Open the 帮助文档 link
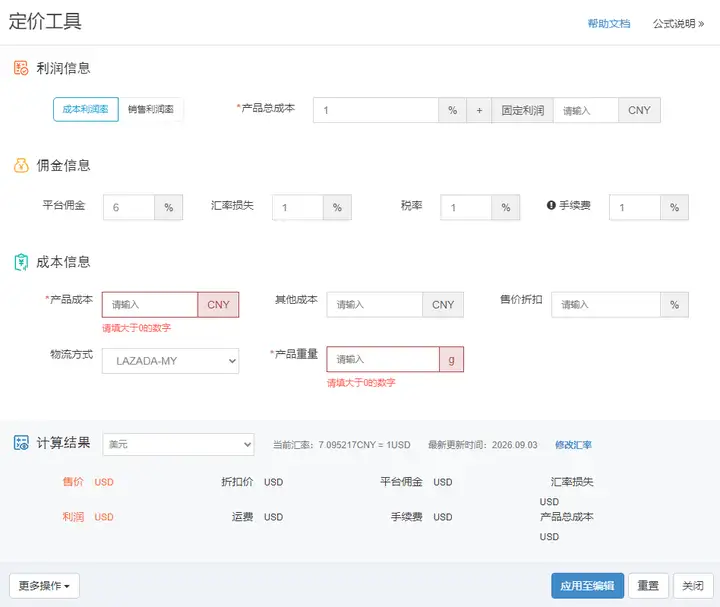This screenshot has width=720, height=607. point(609,24)
